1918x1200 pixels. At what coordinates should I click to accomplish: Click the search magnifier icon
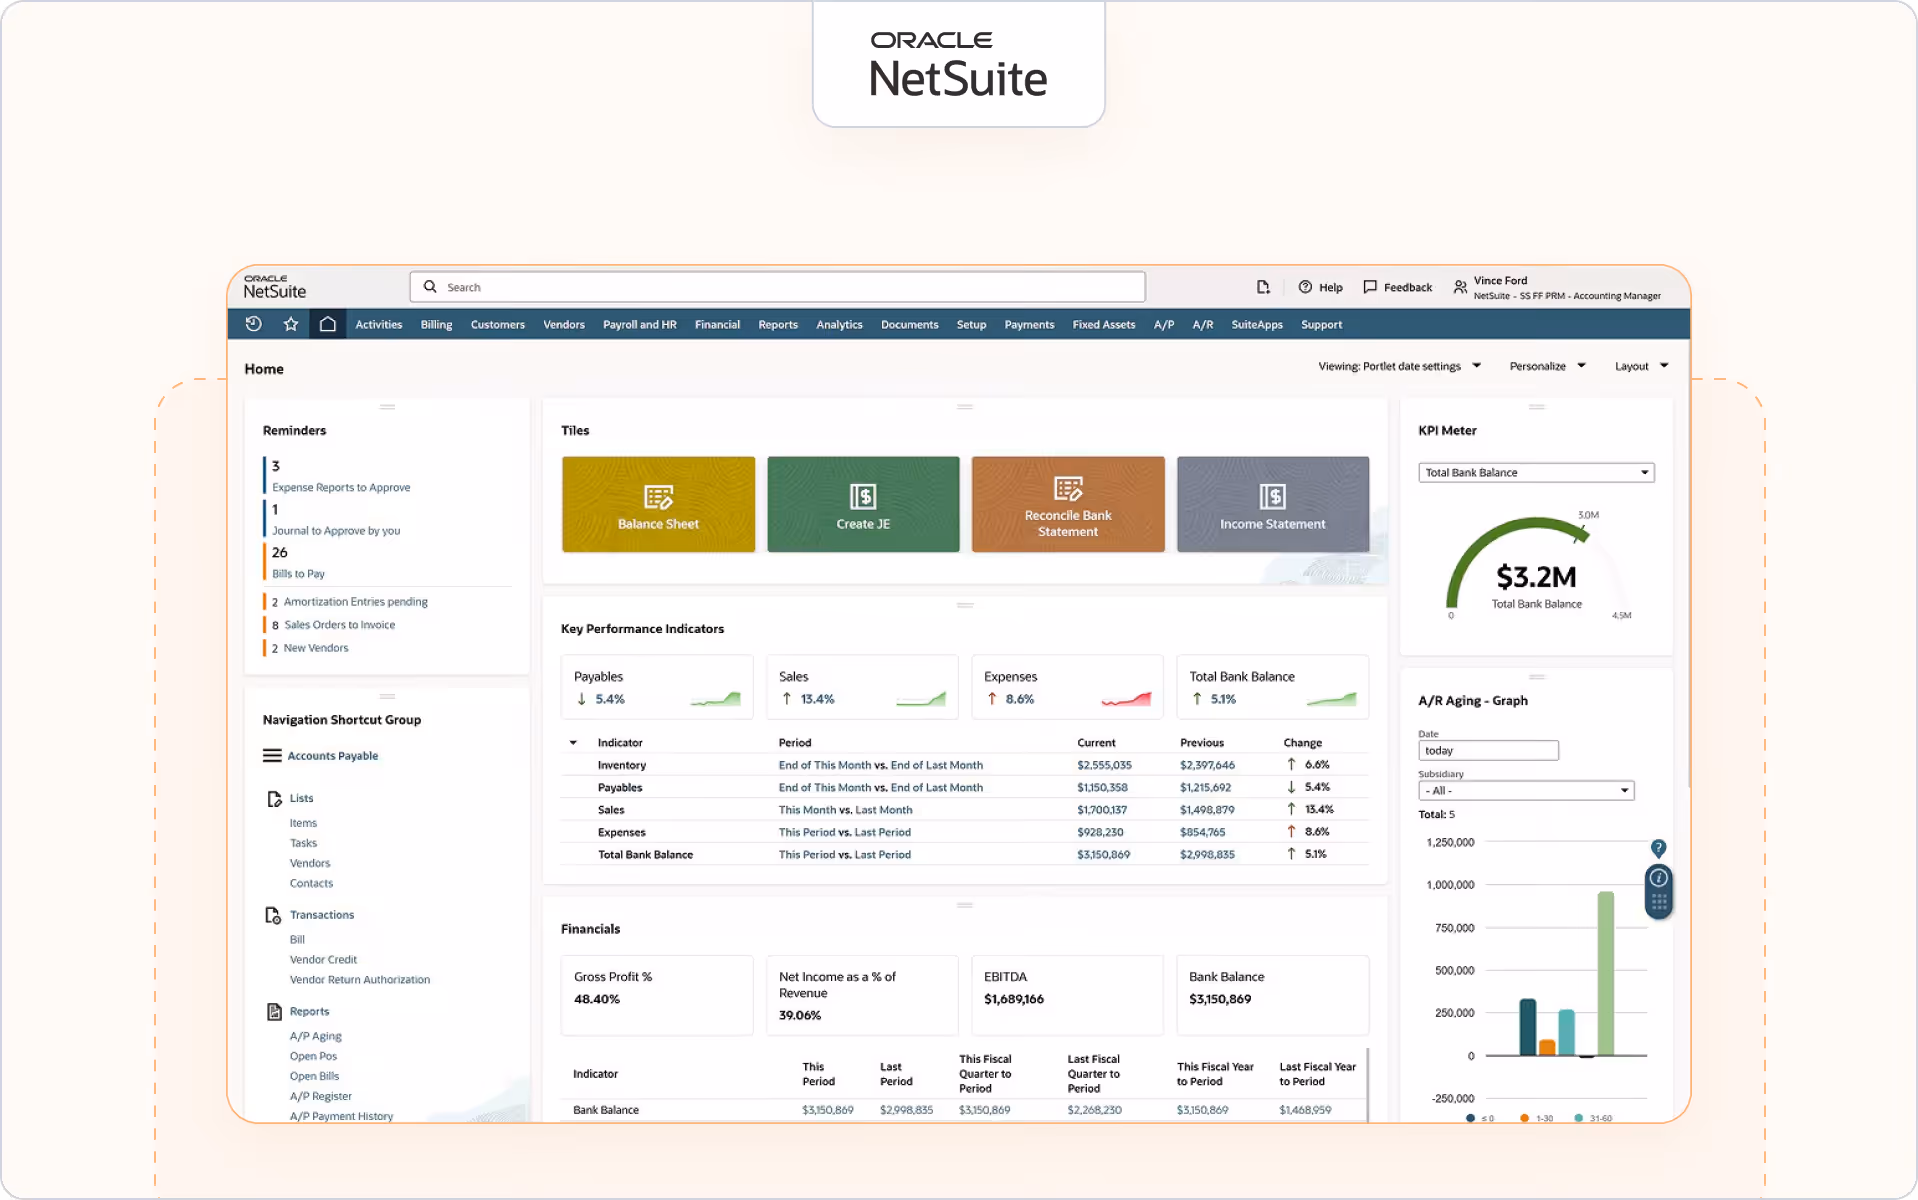click(x=430, y=287)
